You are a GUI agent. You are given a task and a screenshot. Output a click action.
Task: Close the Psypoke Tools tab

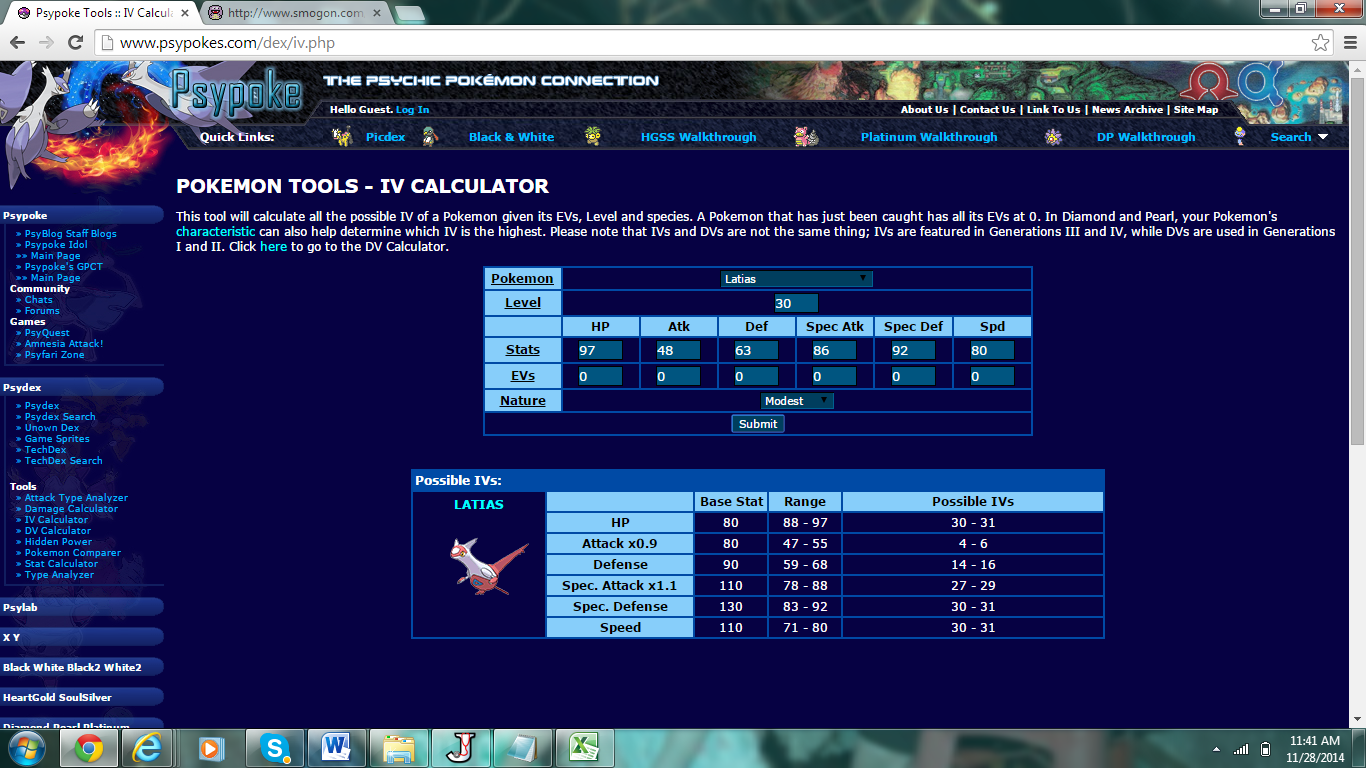pyautogui.click(x=184, y=14)
